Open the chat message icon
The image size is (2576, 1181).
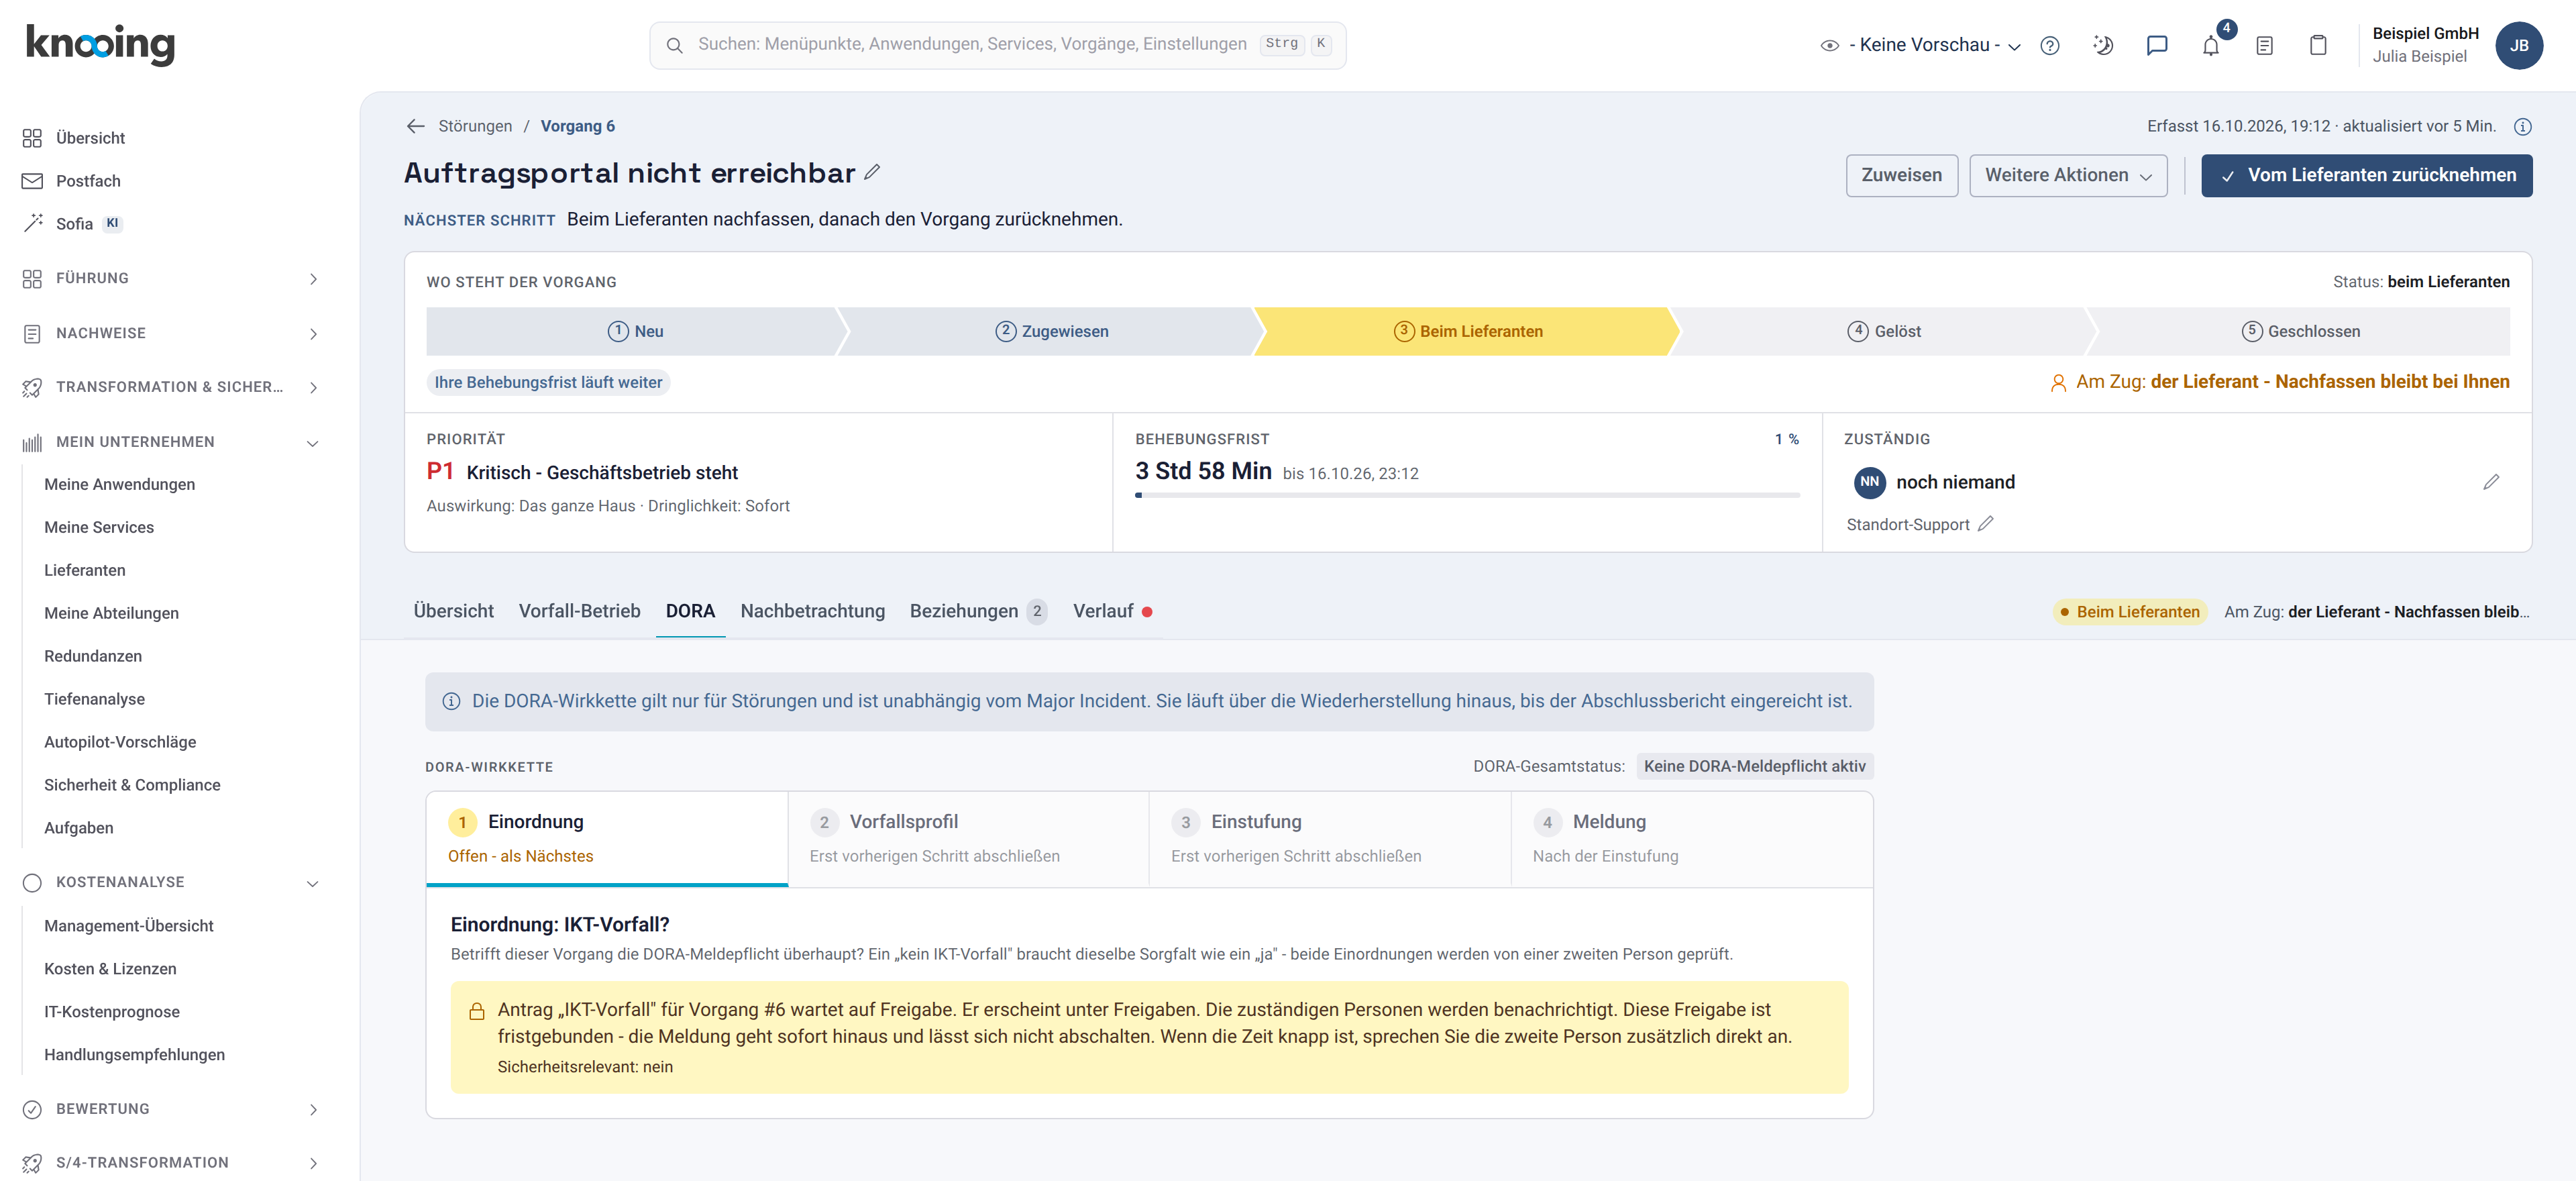tap(2157, 45)
